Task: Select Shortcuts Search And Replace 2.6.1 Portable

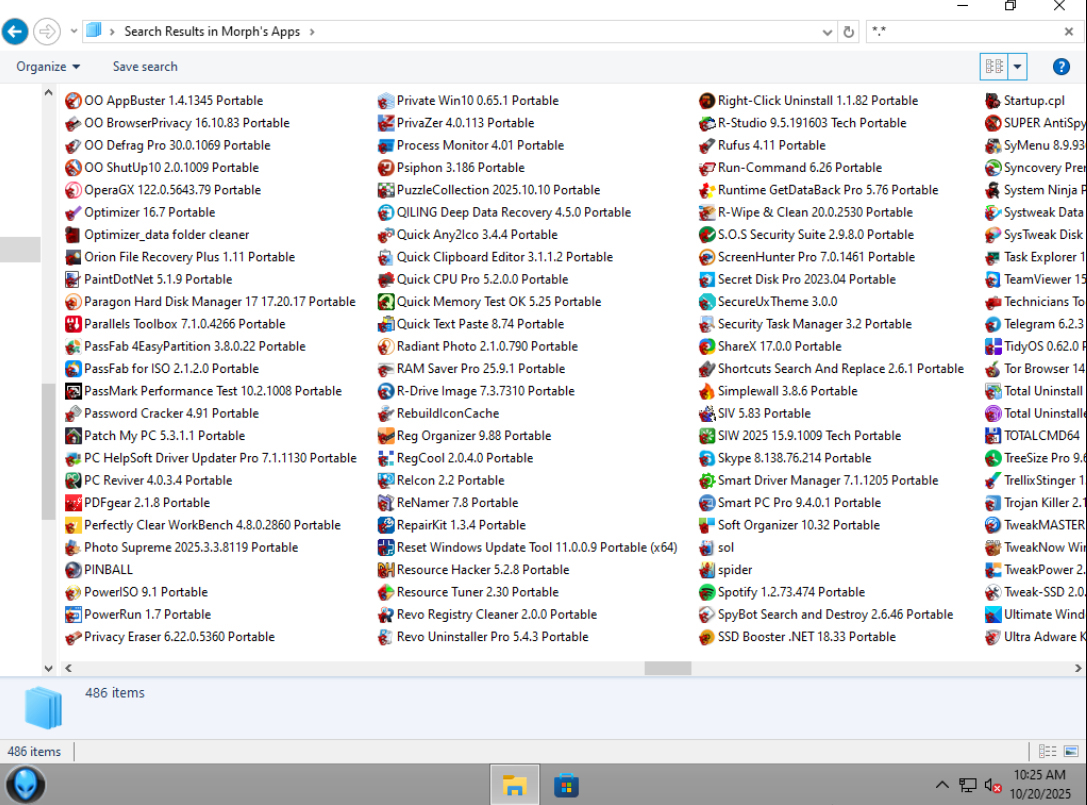Action: click(x=831, y=369)
